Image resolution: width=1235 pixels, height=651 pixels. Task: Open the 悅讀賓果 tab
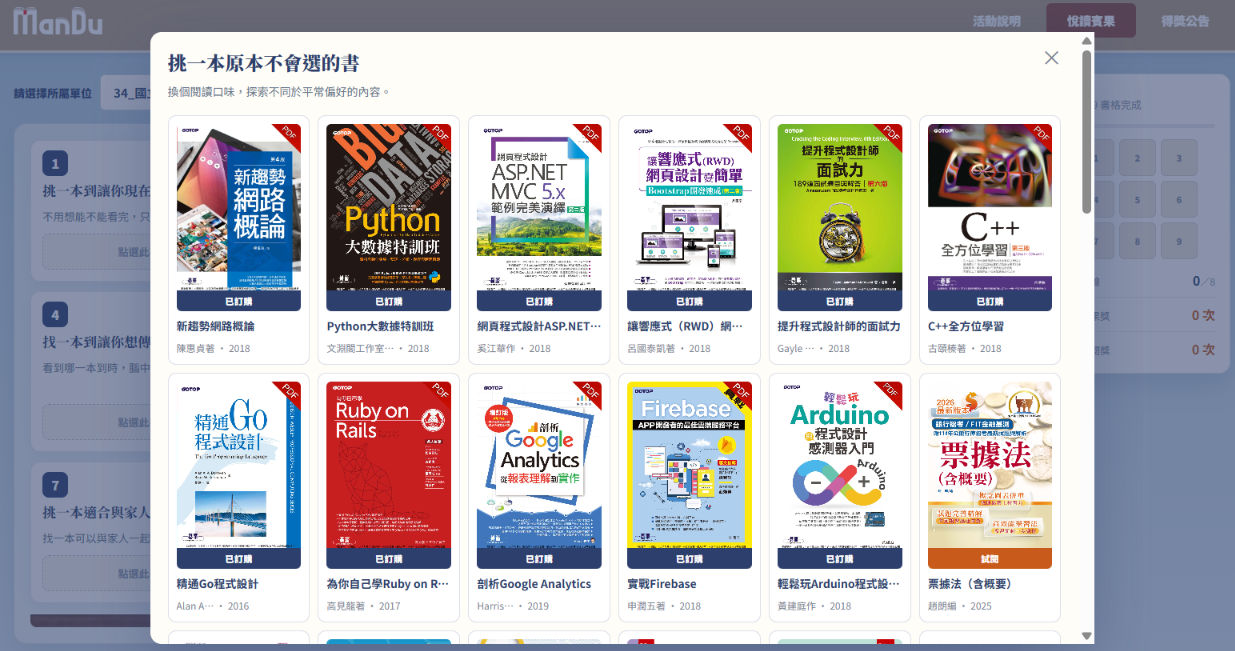coord(1091,21)
